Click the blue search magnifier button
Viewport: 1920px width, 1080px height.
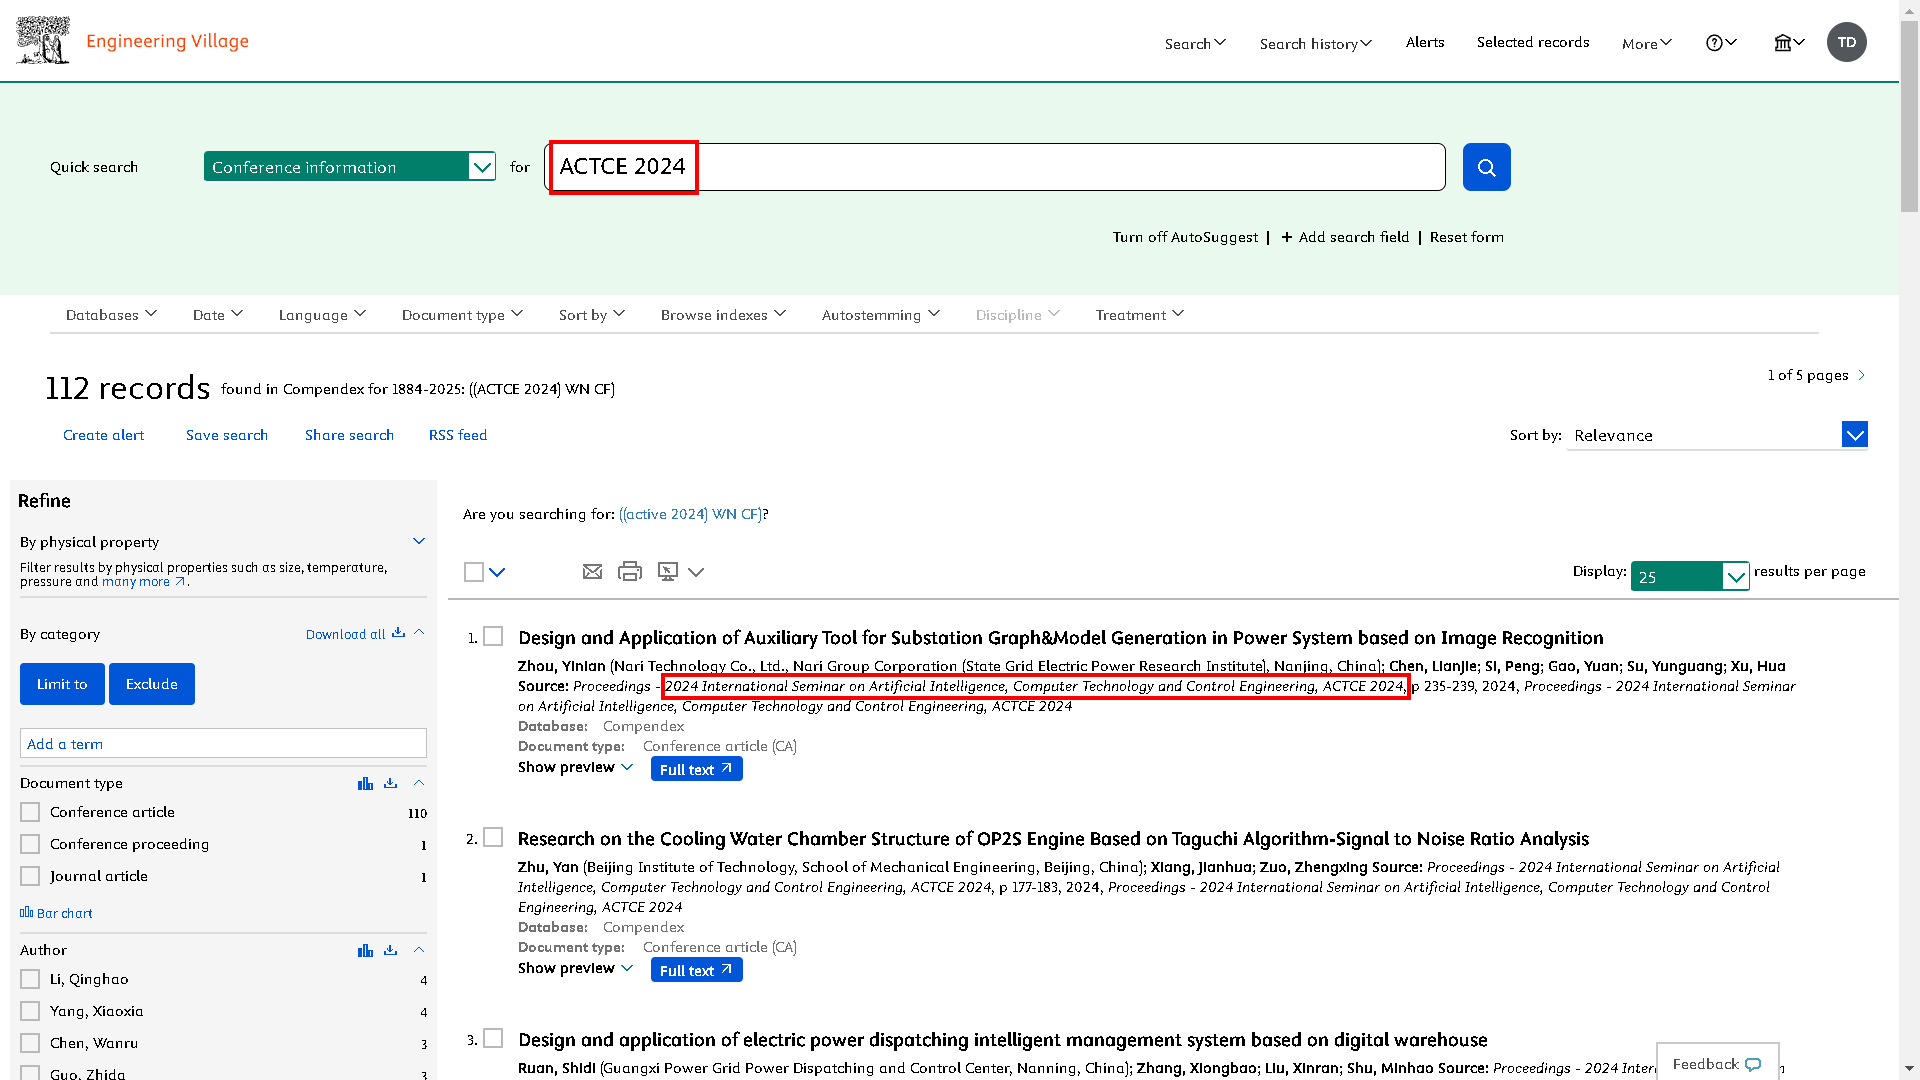coord(1486,167)
